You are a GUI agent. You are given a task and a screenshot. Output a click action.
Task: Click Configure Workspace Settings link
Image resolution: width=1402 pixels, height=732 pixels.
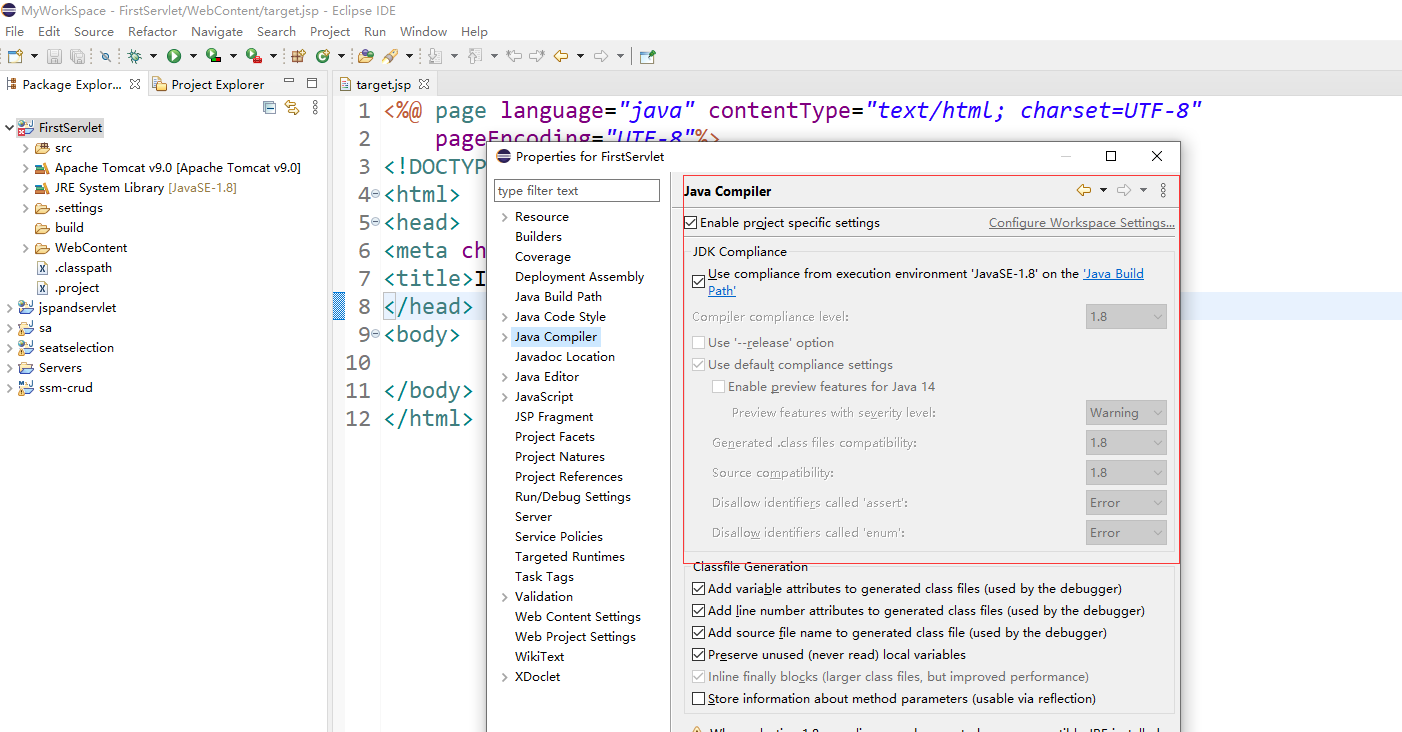(x=1081, y=223)
